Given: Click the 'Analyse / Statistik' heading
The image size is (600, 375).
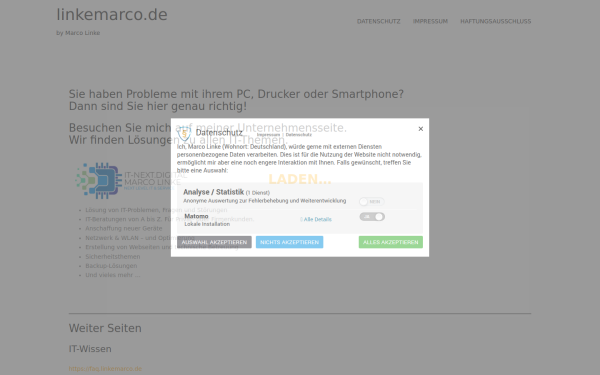Looking at the screenshot, I should [x=214, y=192].
